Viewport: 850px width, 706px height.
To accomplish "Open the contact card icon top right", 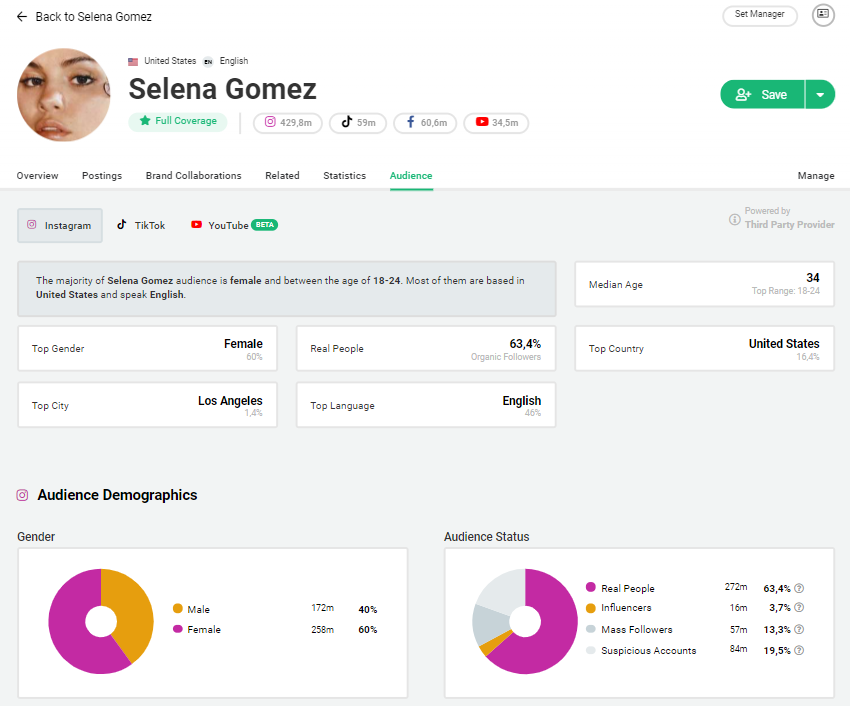I will [x=823, y=15].
